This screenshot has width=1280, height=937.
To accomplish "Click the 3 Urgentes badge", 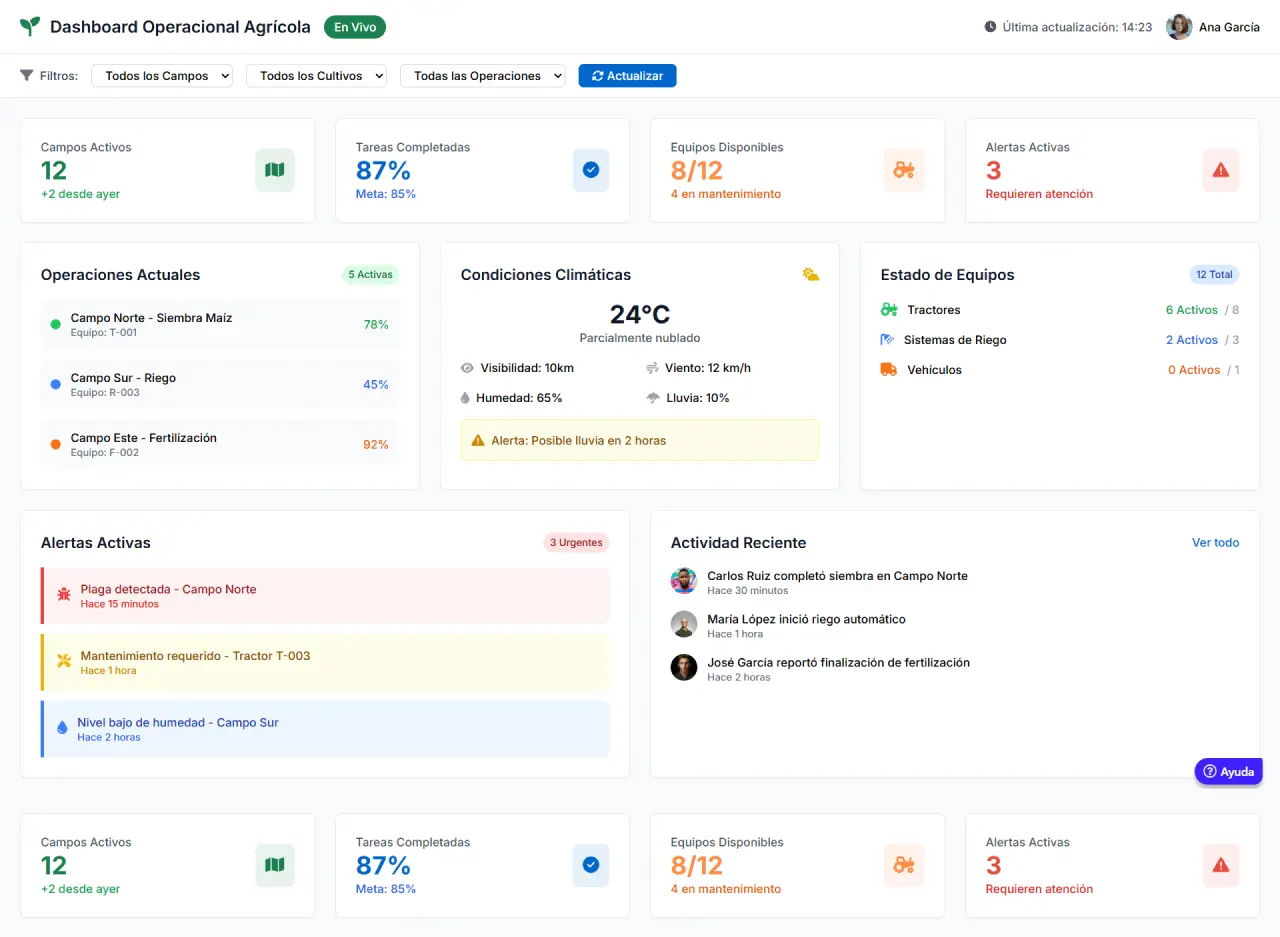I will 576,542.
